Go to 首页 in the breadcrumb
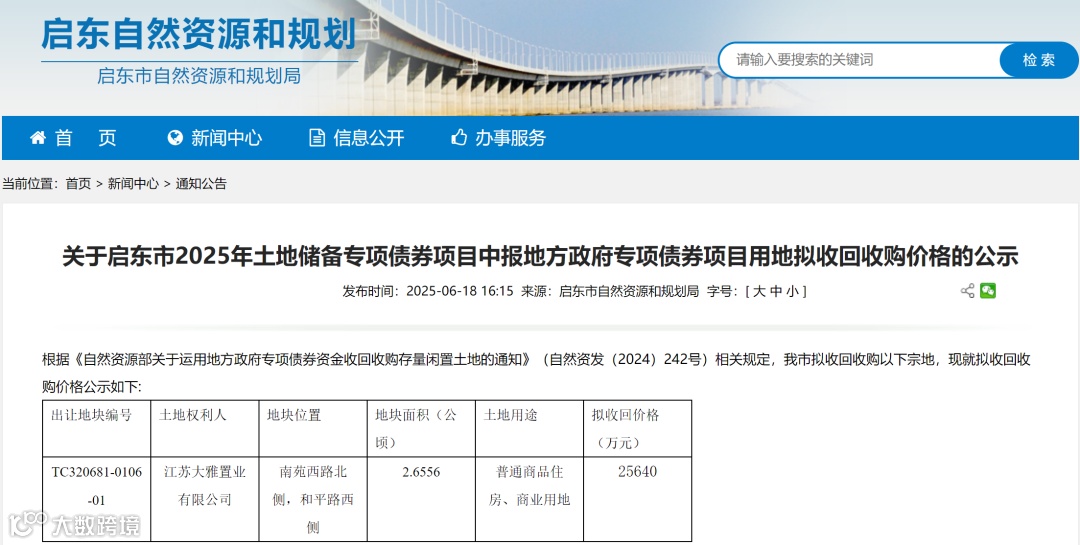 click(x=78, y=183)
